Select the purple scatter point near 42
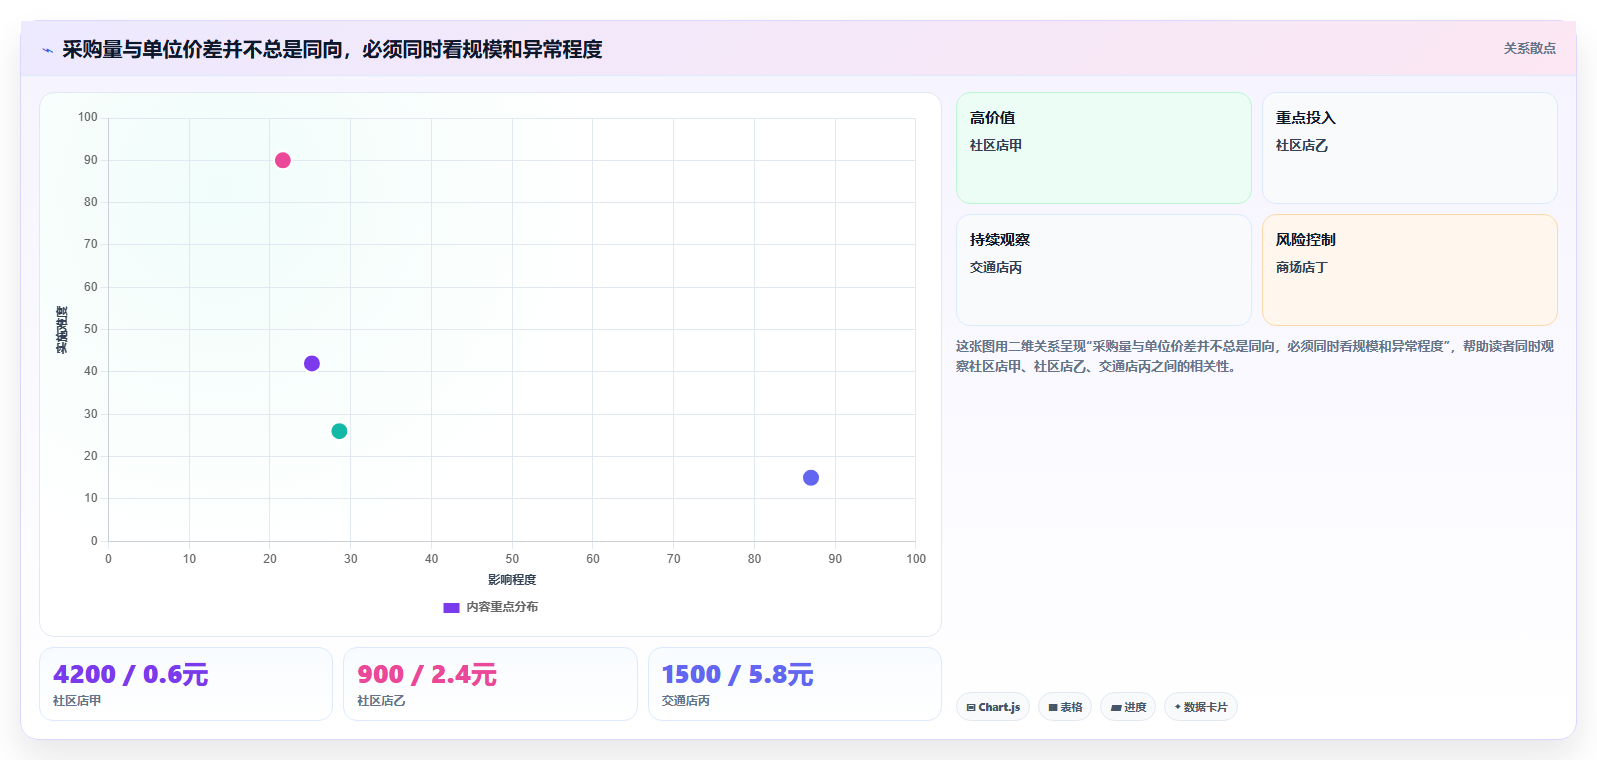Screen dimensions: 1597x760 tap(312, 363)
